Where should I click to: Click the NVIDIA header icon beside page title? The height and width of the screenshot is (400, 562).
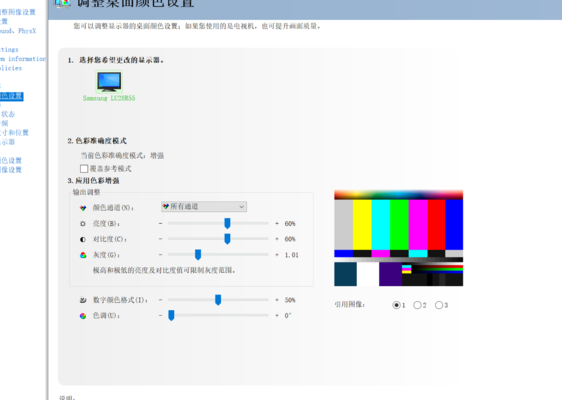[62, 4]
